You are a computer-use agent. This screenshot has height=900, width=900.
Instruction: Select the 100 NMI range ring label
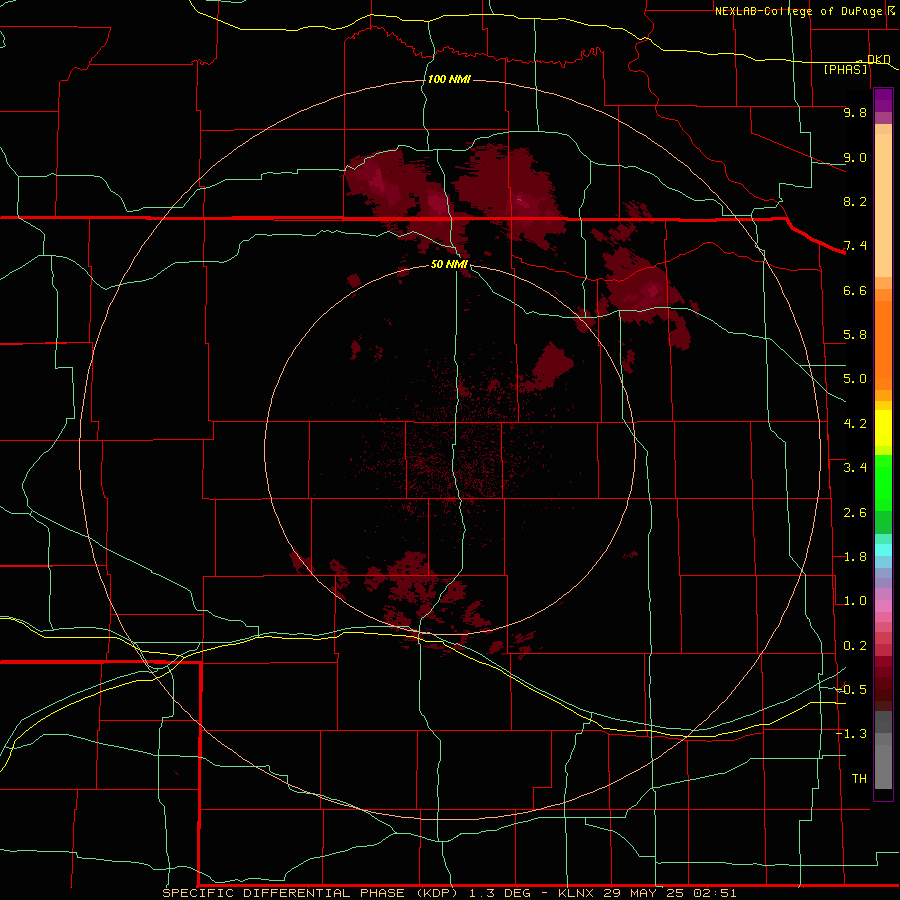449,79
